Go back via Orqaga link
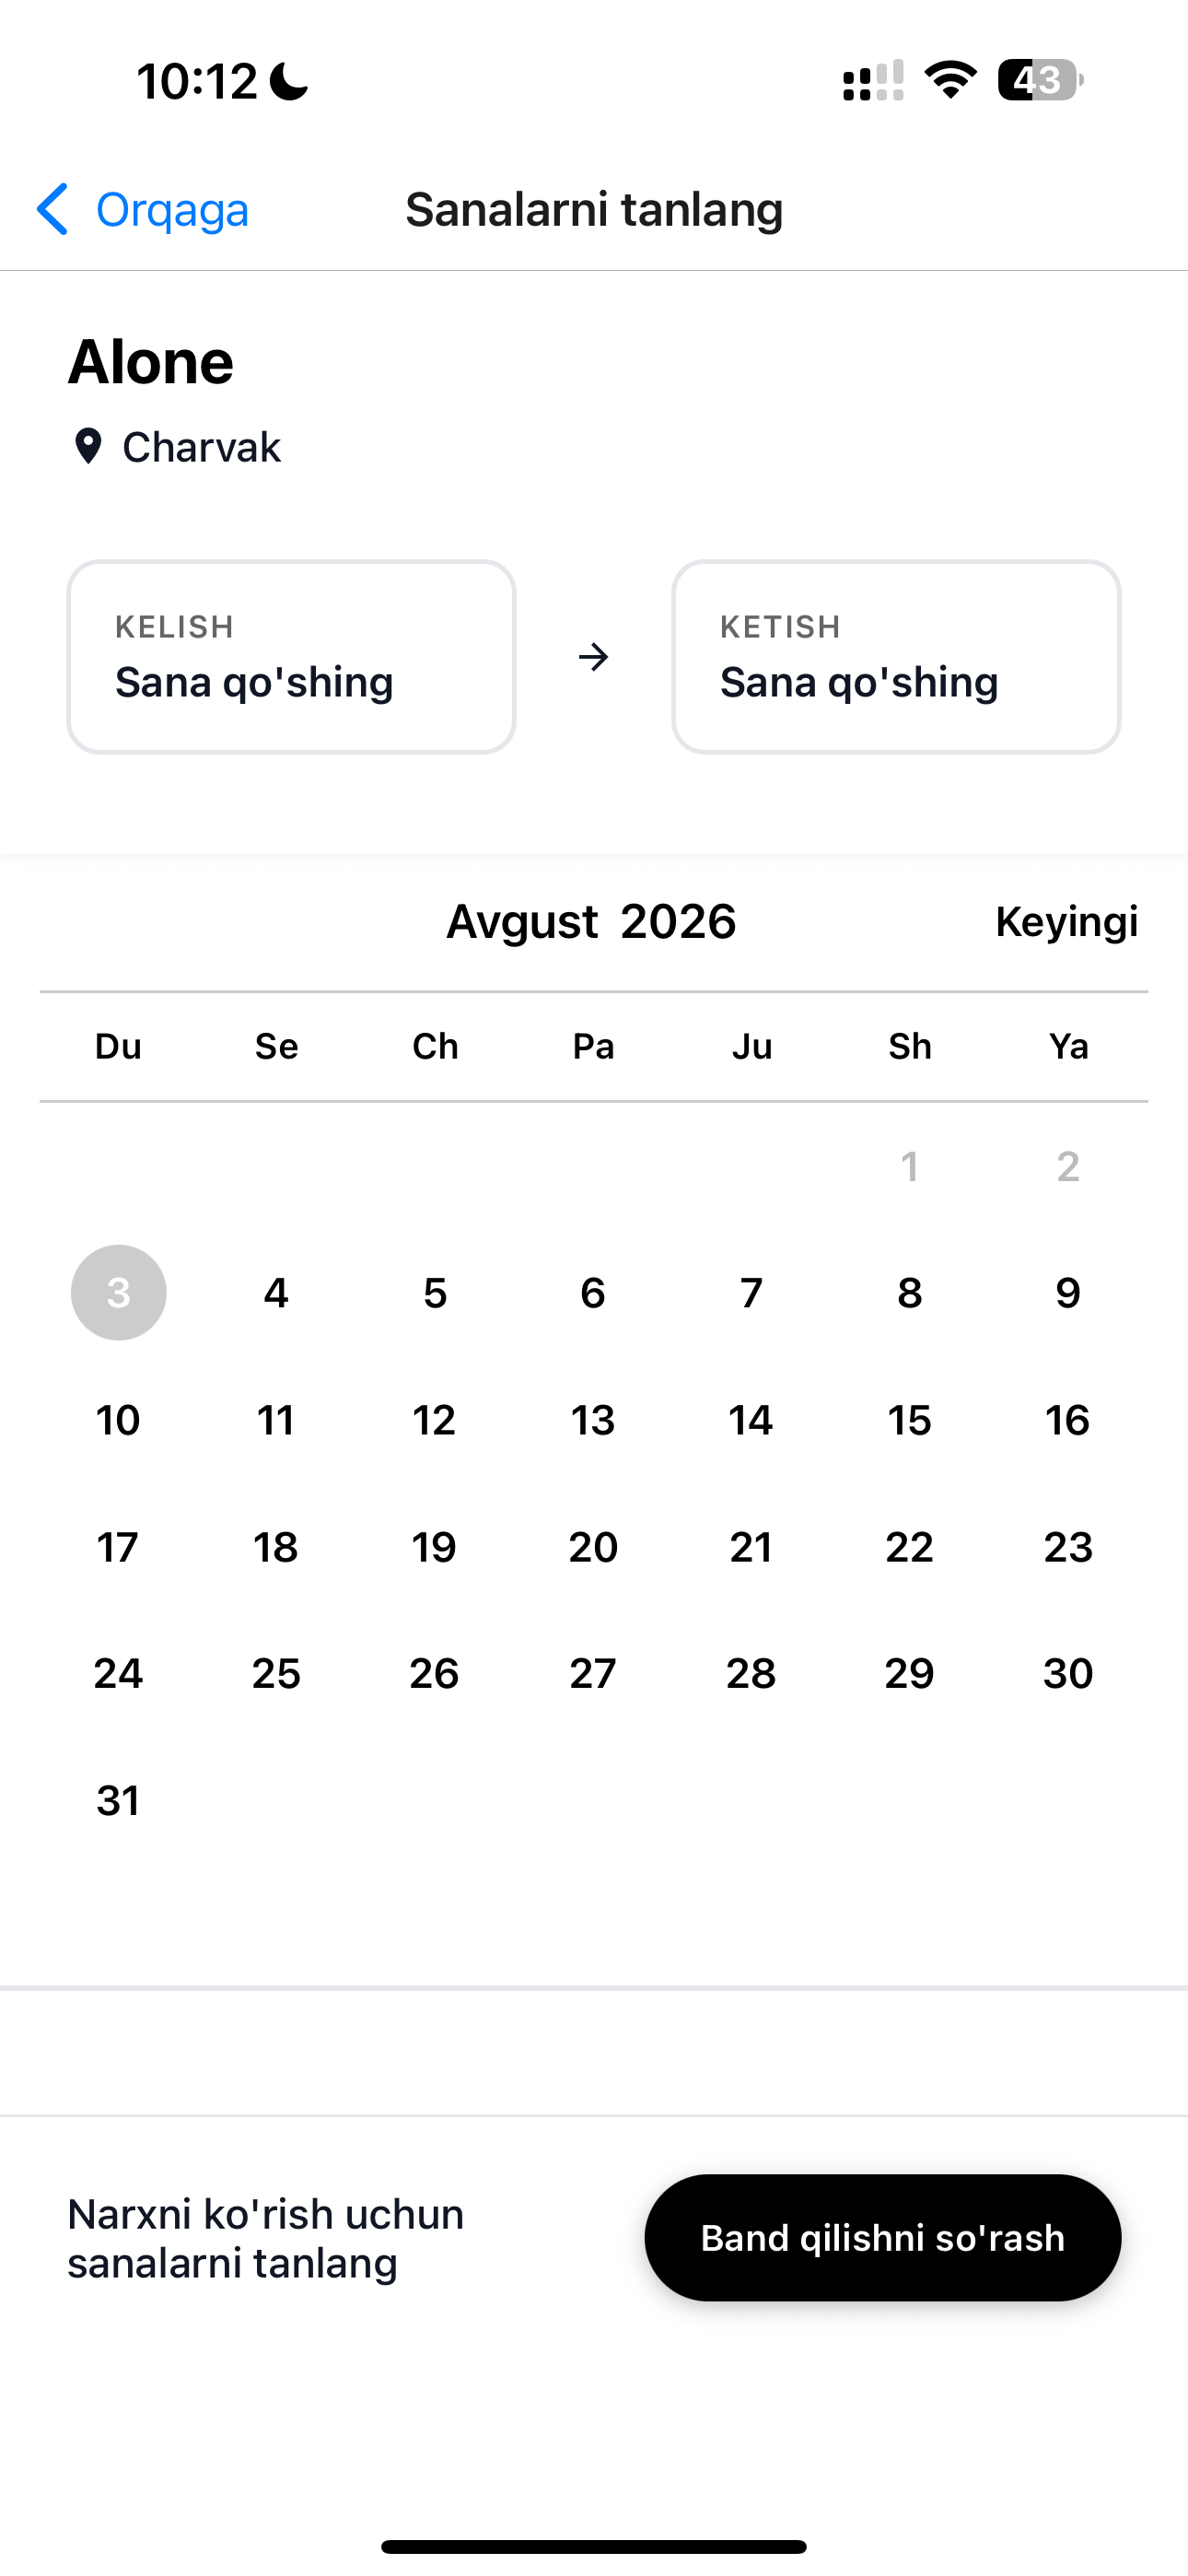The width and height of the screenshot is (1188, 2576). point(172,209)
